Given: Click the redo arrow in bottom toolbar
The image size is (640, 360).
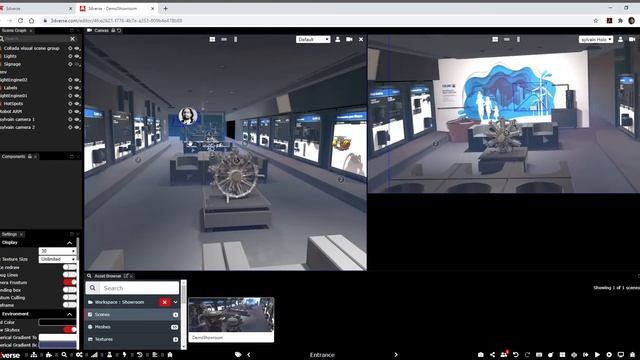Looking at the screenshot, I should pyautogui.click(x=527, y=355).
